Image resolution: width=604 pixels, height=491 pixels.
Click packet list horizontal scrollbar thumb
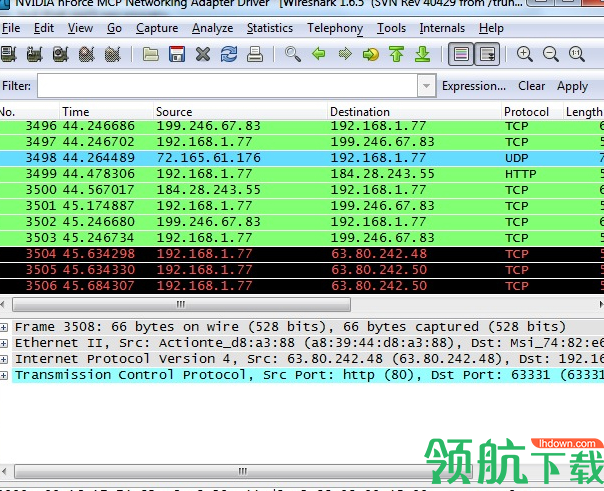pos(181,305)
